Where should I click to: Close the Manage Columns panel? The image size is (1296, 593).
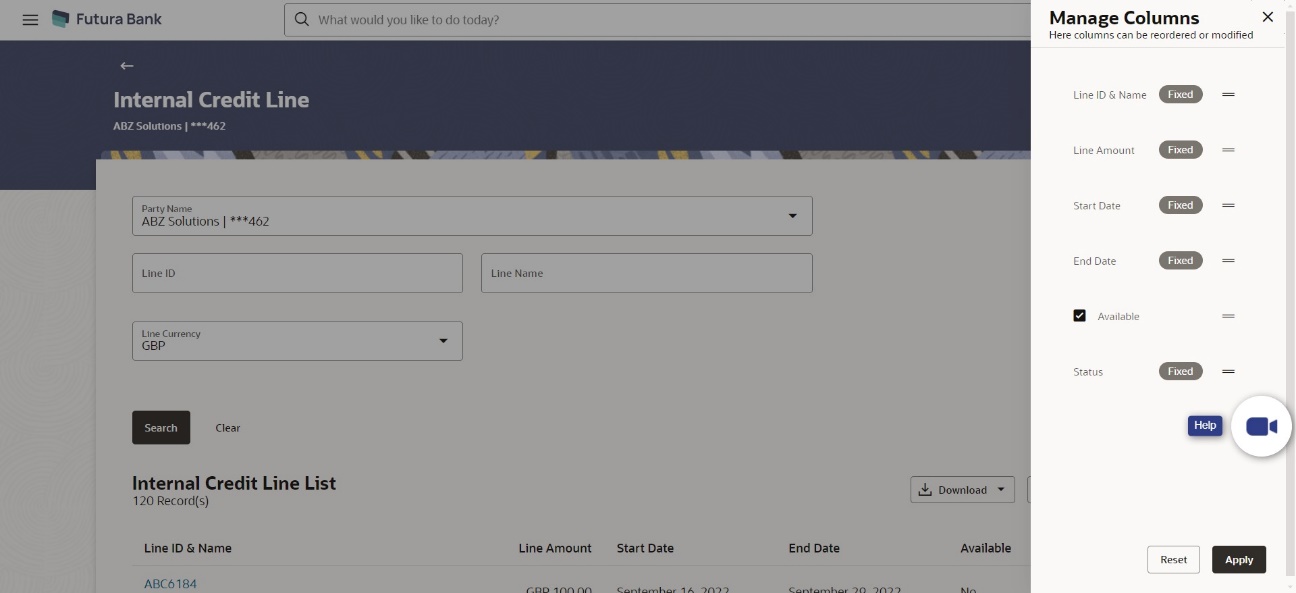[1267, 17]
